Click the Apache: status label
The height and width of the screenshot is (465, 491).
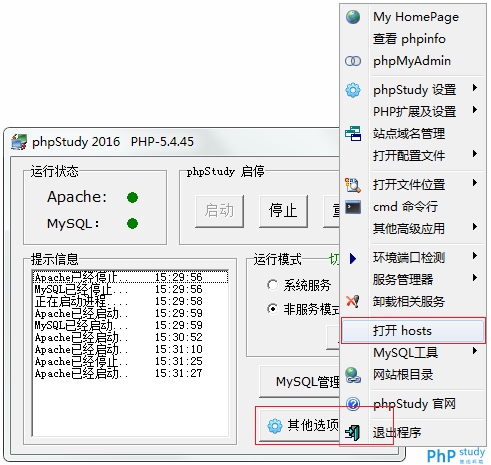[x=77, y=197]
